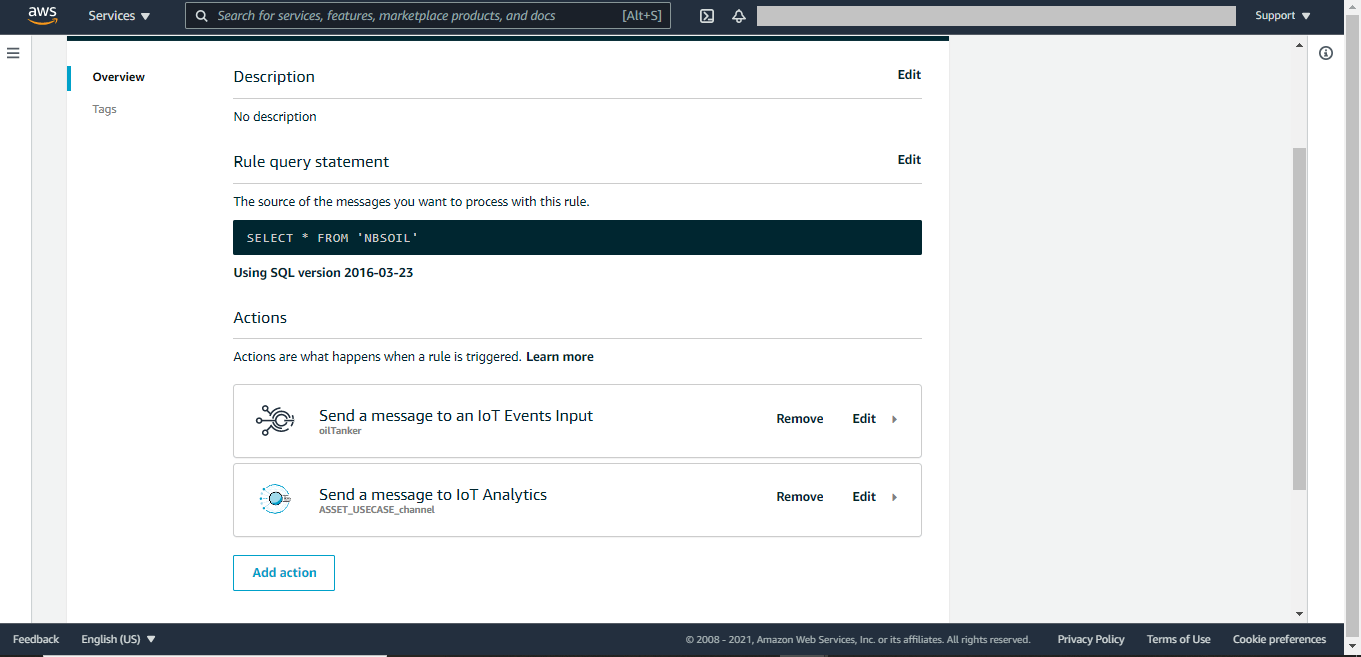This screenshot has height=657, width=1361.
Task: Open the English (US) language selector
Action: point(119,639)
